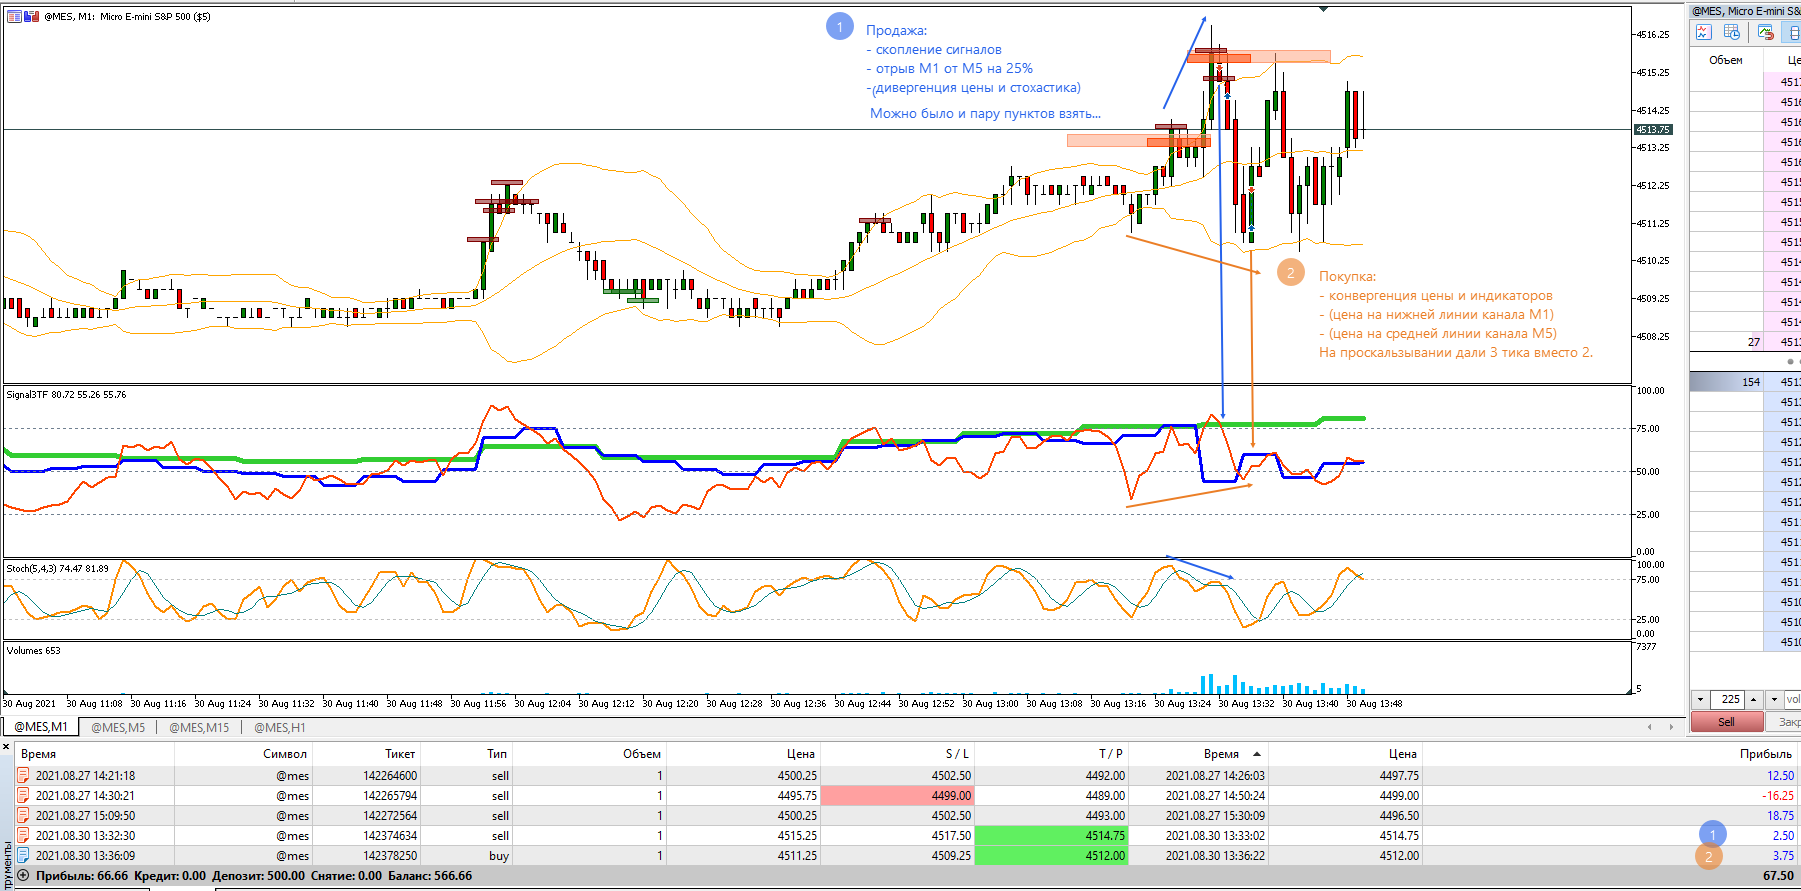Sort deals by the Время close-time column header

(1222, 754)
